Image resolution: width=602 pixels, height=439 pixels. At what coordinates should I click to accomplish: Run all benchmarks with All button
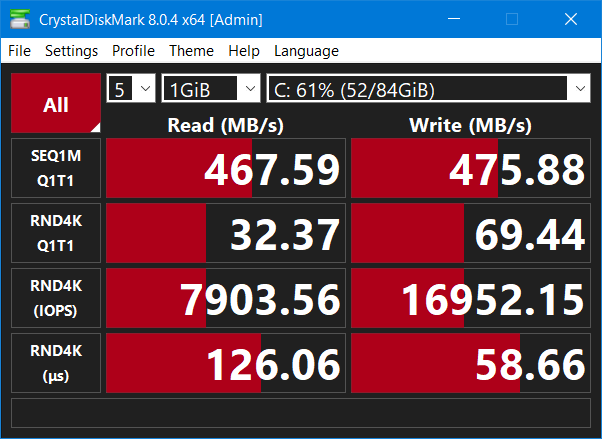pyautogui.click(x=56, y=104)
